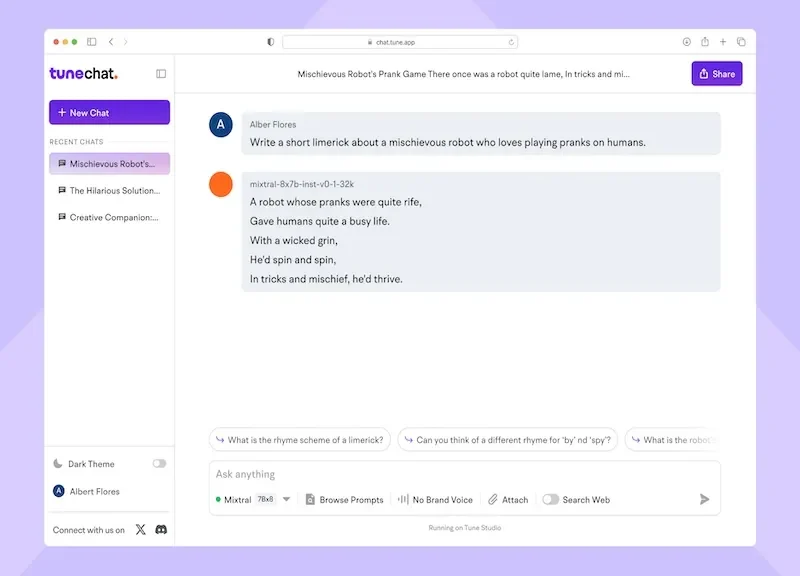Viewport: 800px width, 576px height.
Task: Open the Creative Companion chat
Action: point(109,217)
